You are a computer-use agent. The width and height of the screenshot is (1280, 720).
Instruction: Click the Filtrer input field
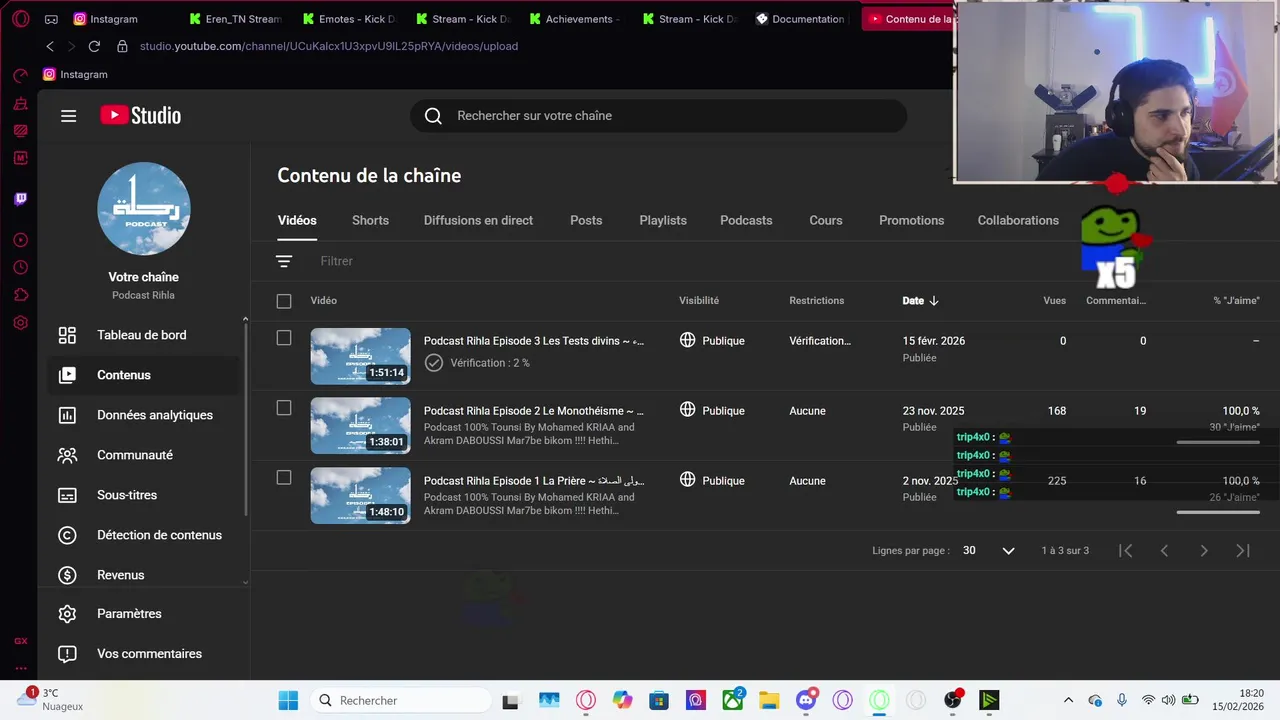click(x=336, y=261)
